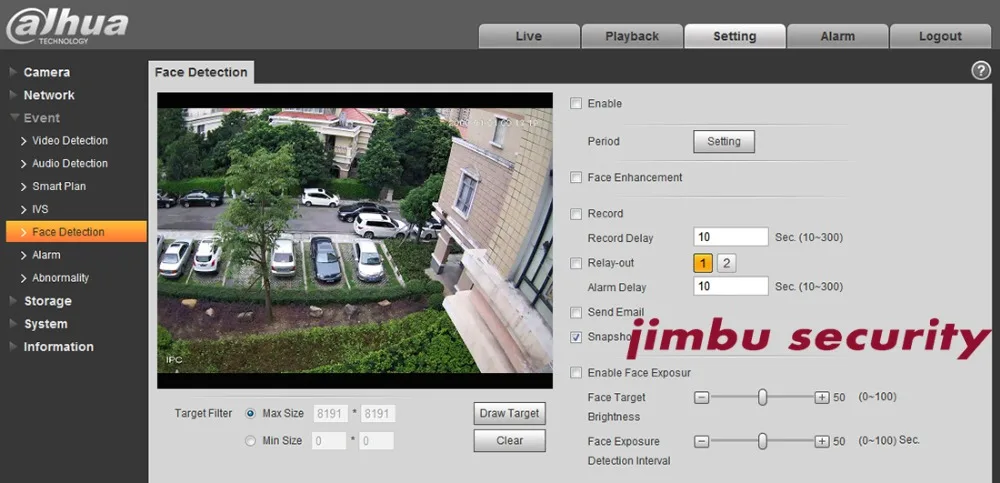The width and height of the screenshot is (1000, 483).
Task: Open Video Detection settings
Action: (70, 140)
